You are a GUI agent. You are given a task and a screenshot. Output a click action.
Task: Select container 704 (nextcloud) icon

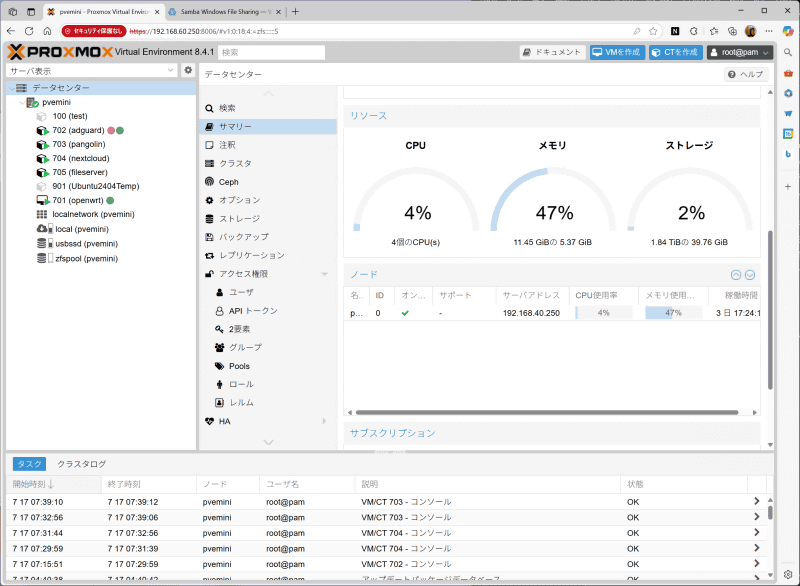[42, 159]
